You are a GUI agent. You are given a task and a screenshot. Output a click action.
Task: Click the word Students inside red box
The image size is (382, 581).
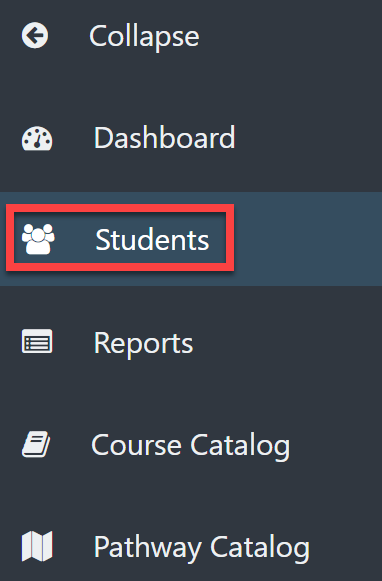coord(152,240)
